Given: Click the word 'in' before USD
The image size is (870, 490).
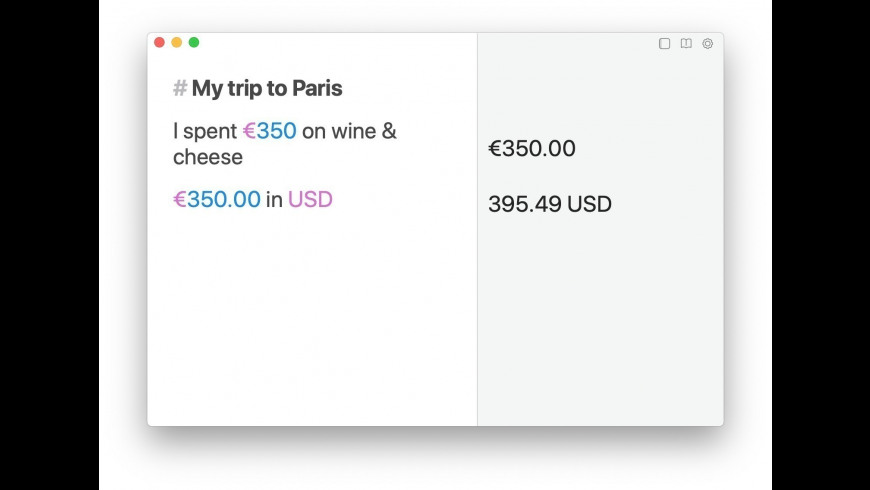Looking at the screenshot, I should (x=274, y=199).
